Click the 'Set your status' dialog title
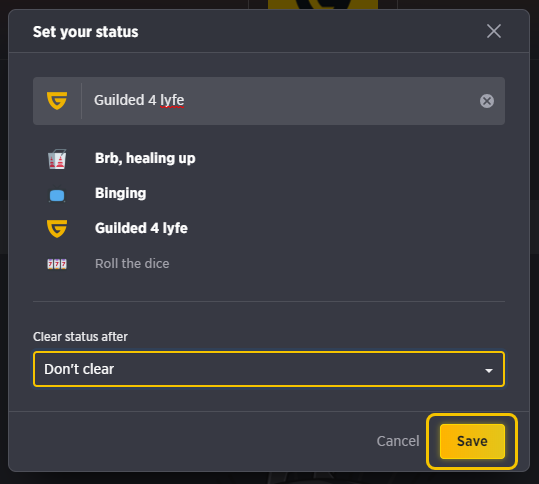The width and height of the screenshot is (539, 484). coord(86,32)
